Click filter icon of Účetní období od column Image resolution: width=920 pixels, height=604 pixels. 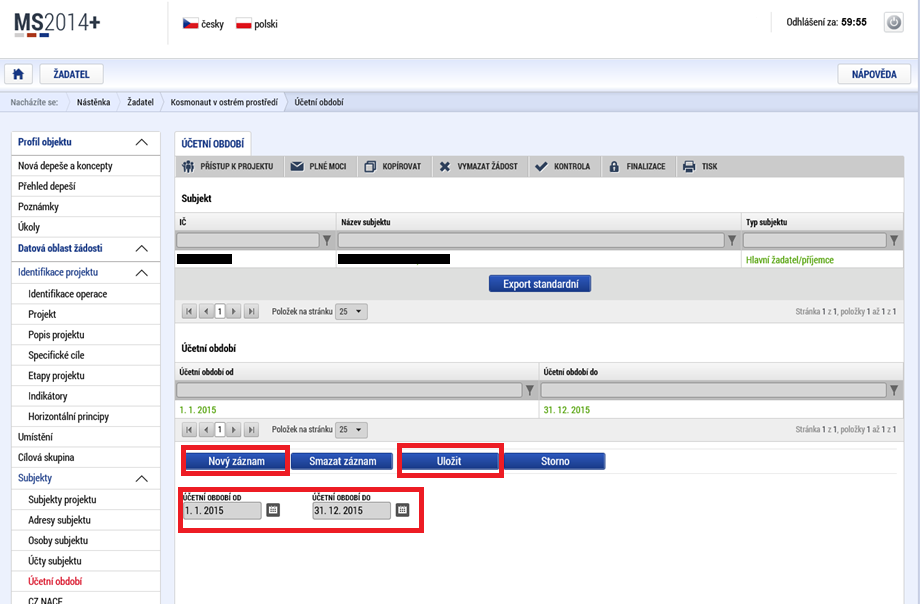coord(530,390)
